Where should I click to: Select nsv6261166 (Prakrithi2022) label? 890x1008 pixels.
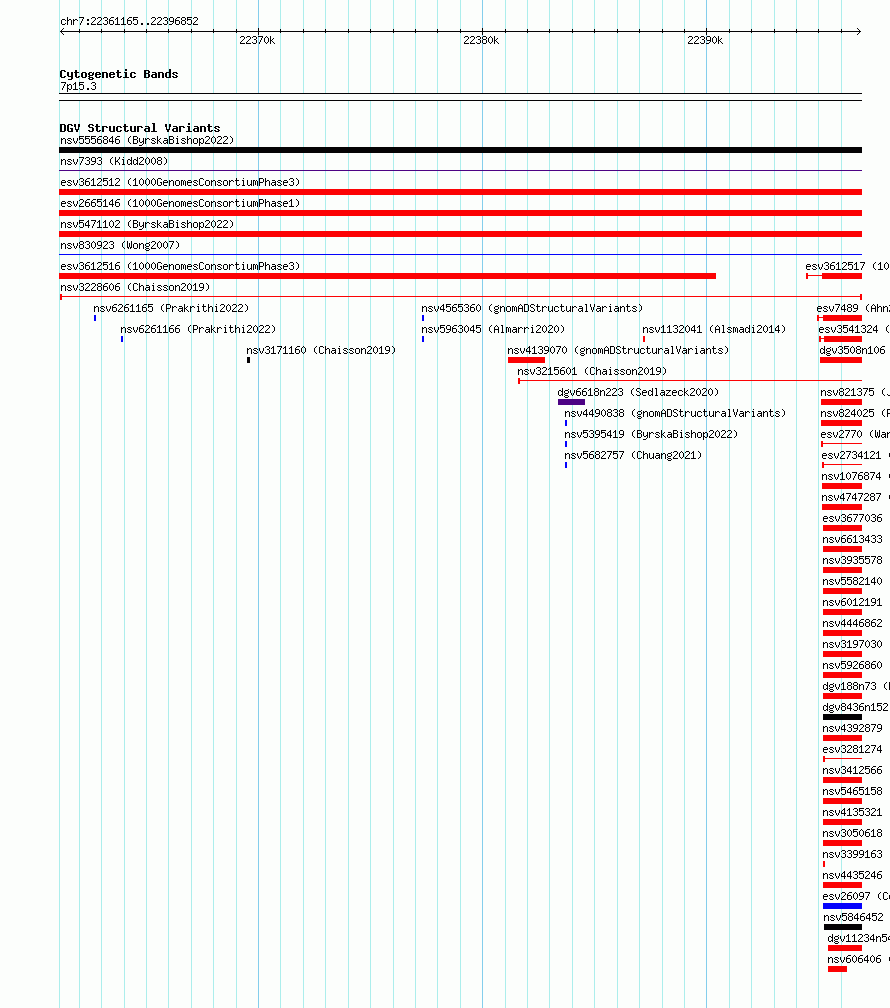(198, 329)
